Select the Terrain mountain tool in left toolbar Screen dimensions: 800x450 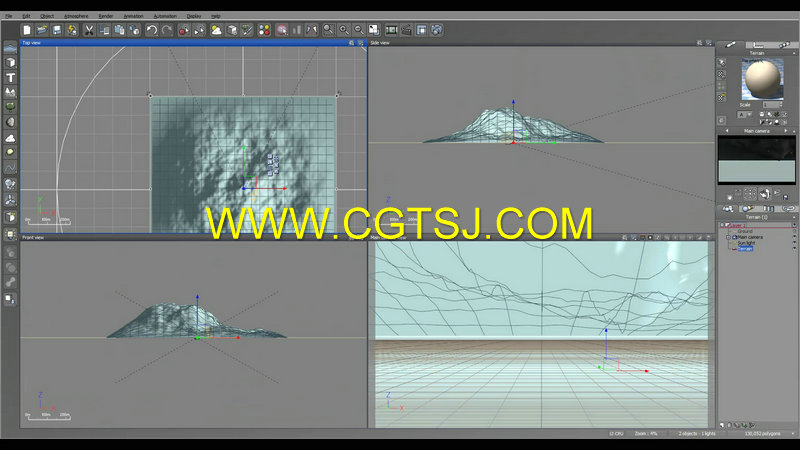coord(10,92)
